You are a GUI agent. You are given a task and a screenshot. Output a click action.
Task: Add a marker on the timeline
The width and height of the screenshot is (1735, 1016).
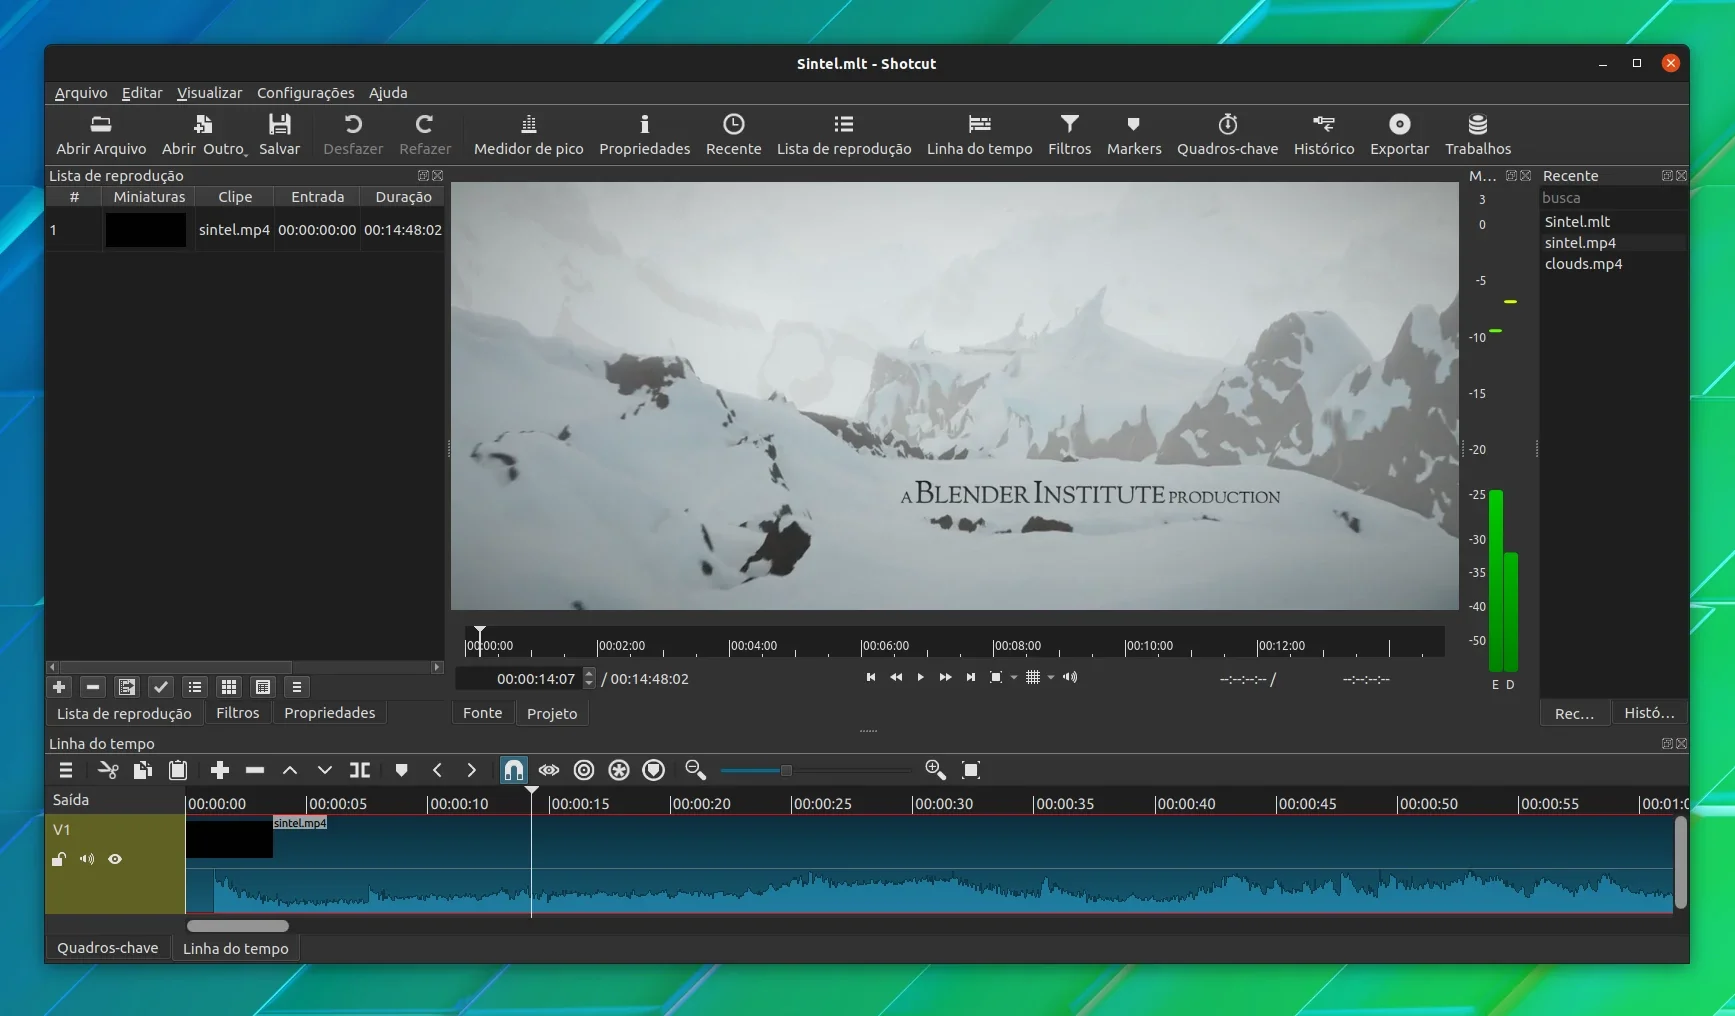(x=401, y=770)
